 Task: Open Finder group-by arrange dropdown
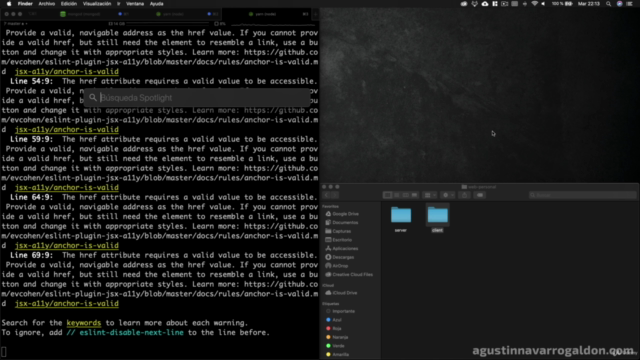(x=429, y=195)
